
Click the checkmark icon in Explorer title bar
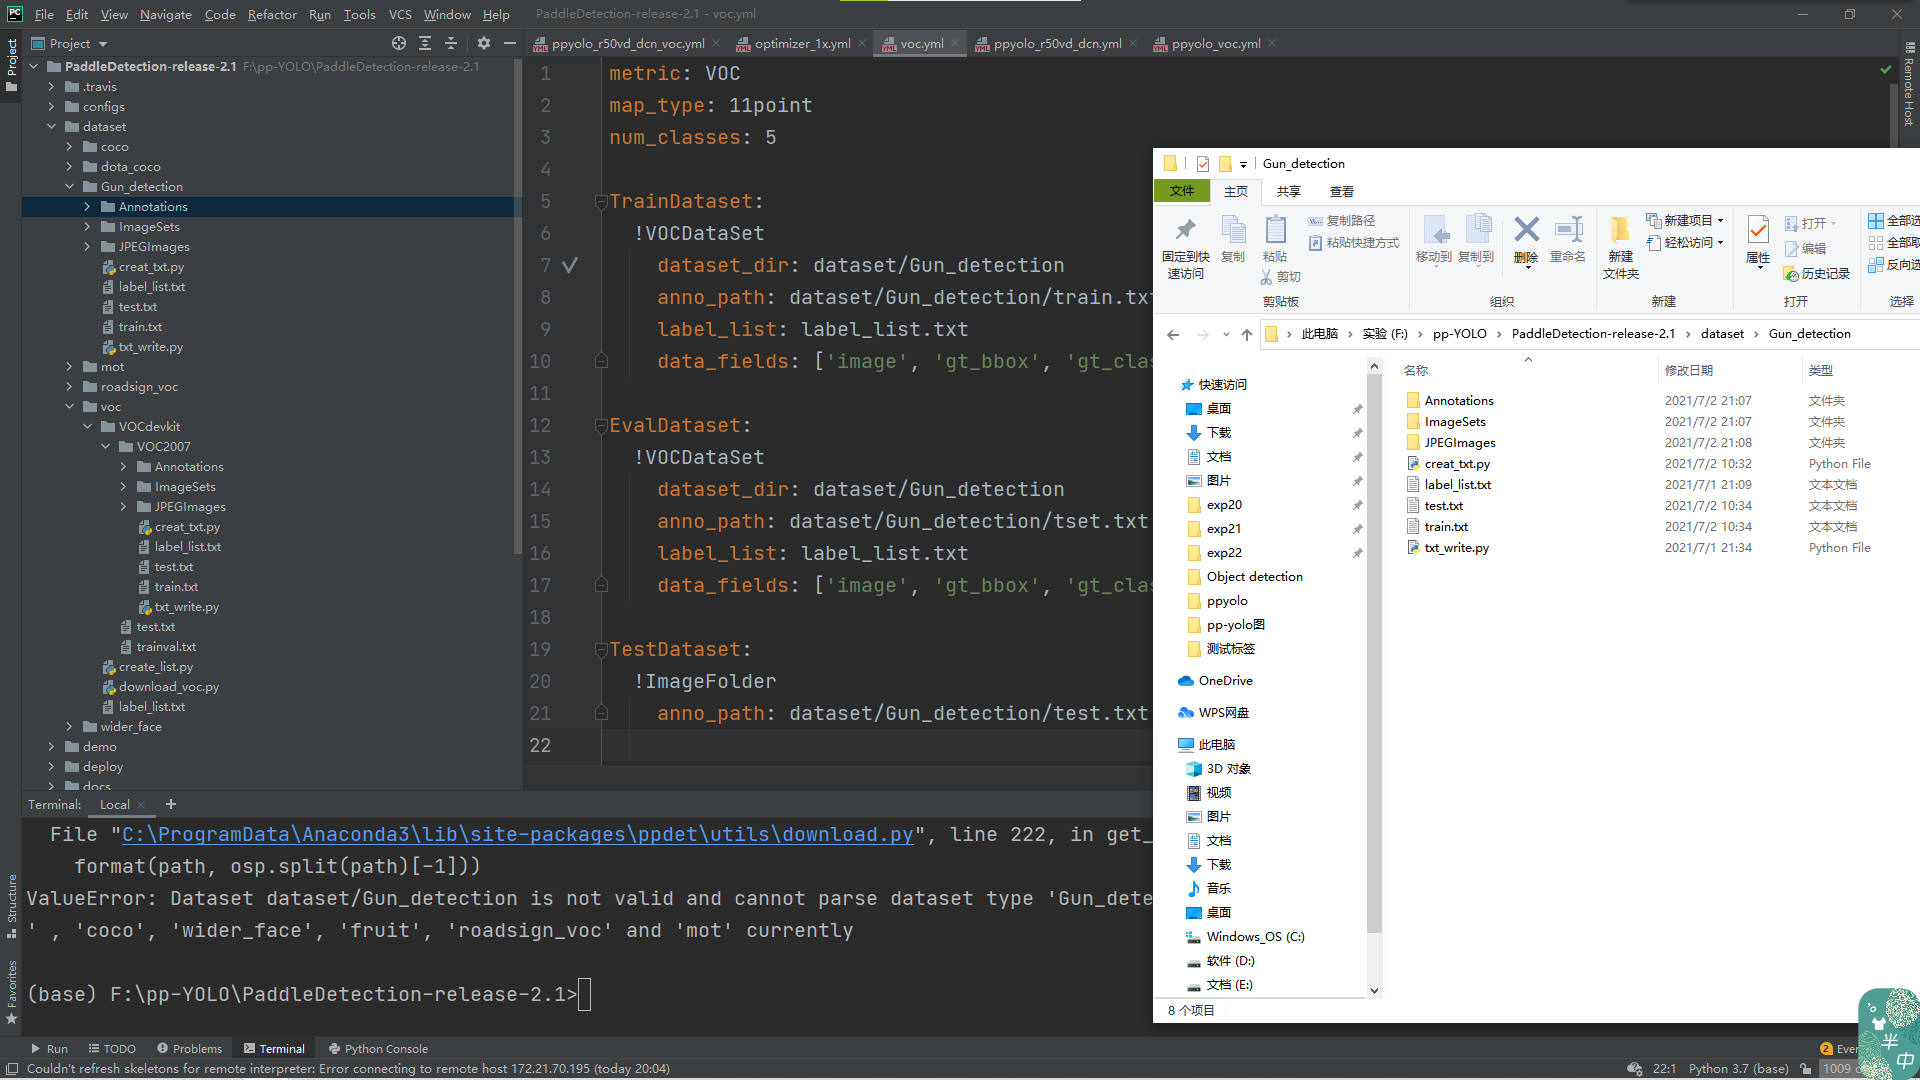(x=1202, y=163)
